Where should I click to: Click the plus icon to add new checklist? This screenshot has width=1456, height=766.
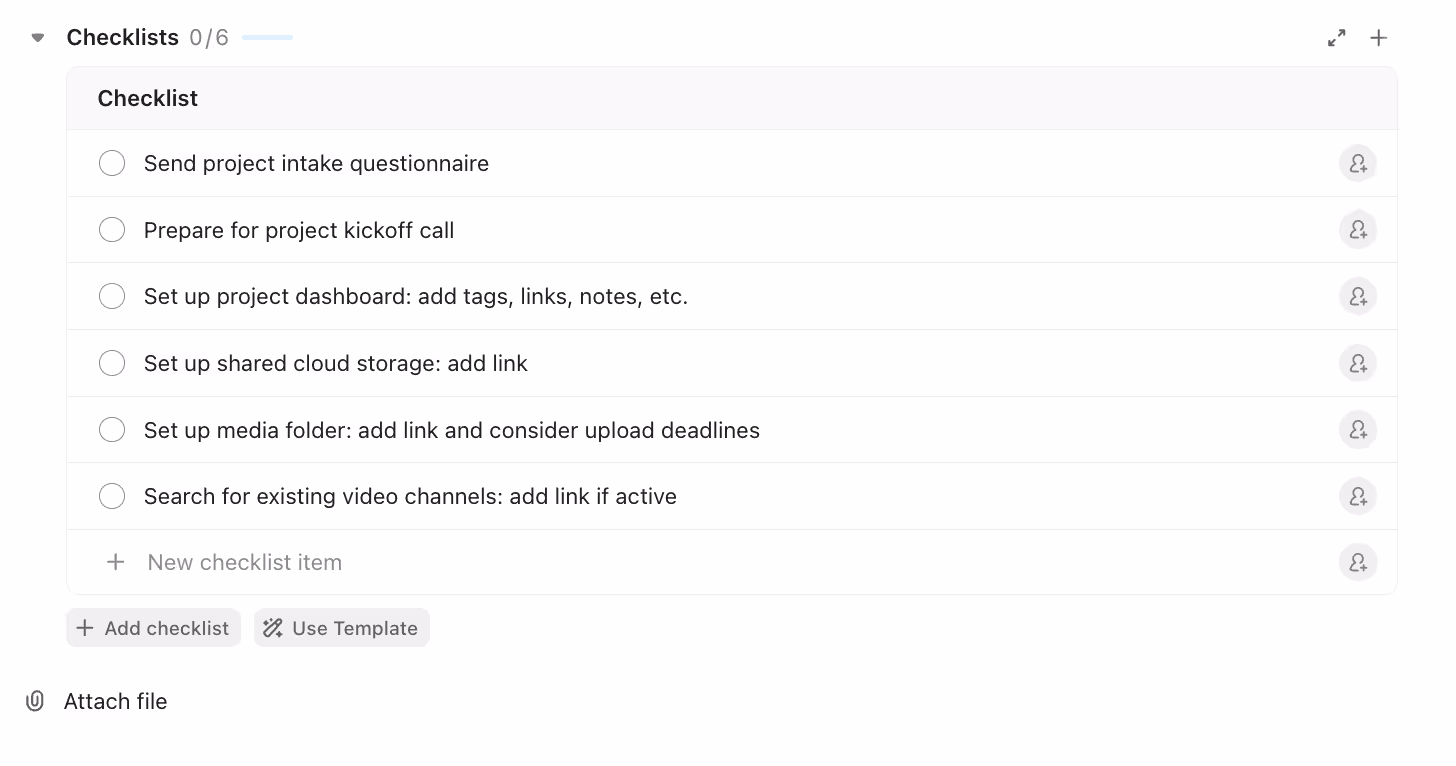[x=1378, y=37]
